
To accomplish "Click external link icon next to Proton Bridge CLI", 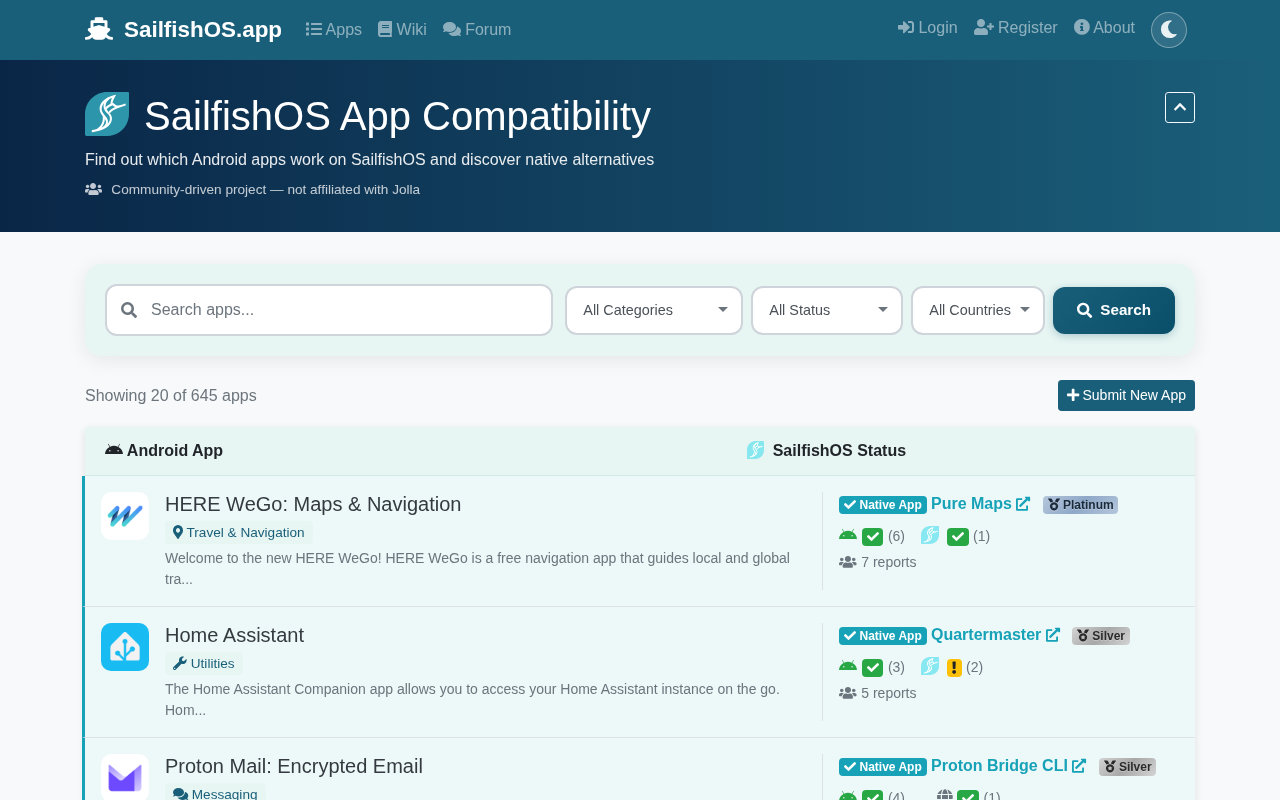I will tap(1079, 766).
